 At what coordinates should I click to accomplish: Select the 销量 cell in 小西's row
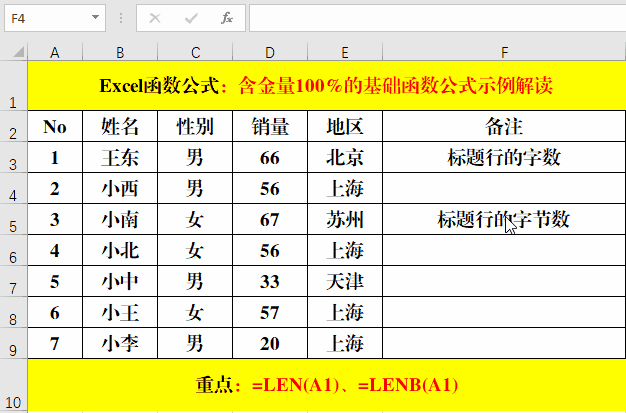[x=270, y=188]
